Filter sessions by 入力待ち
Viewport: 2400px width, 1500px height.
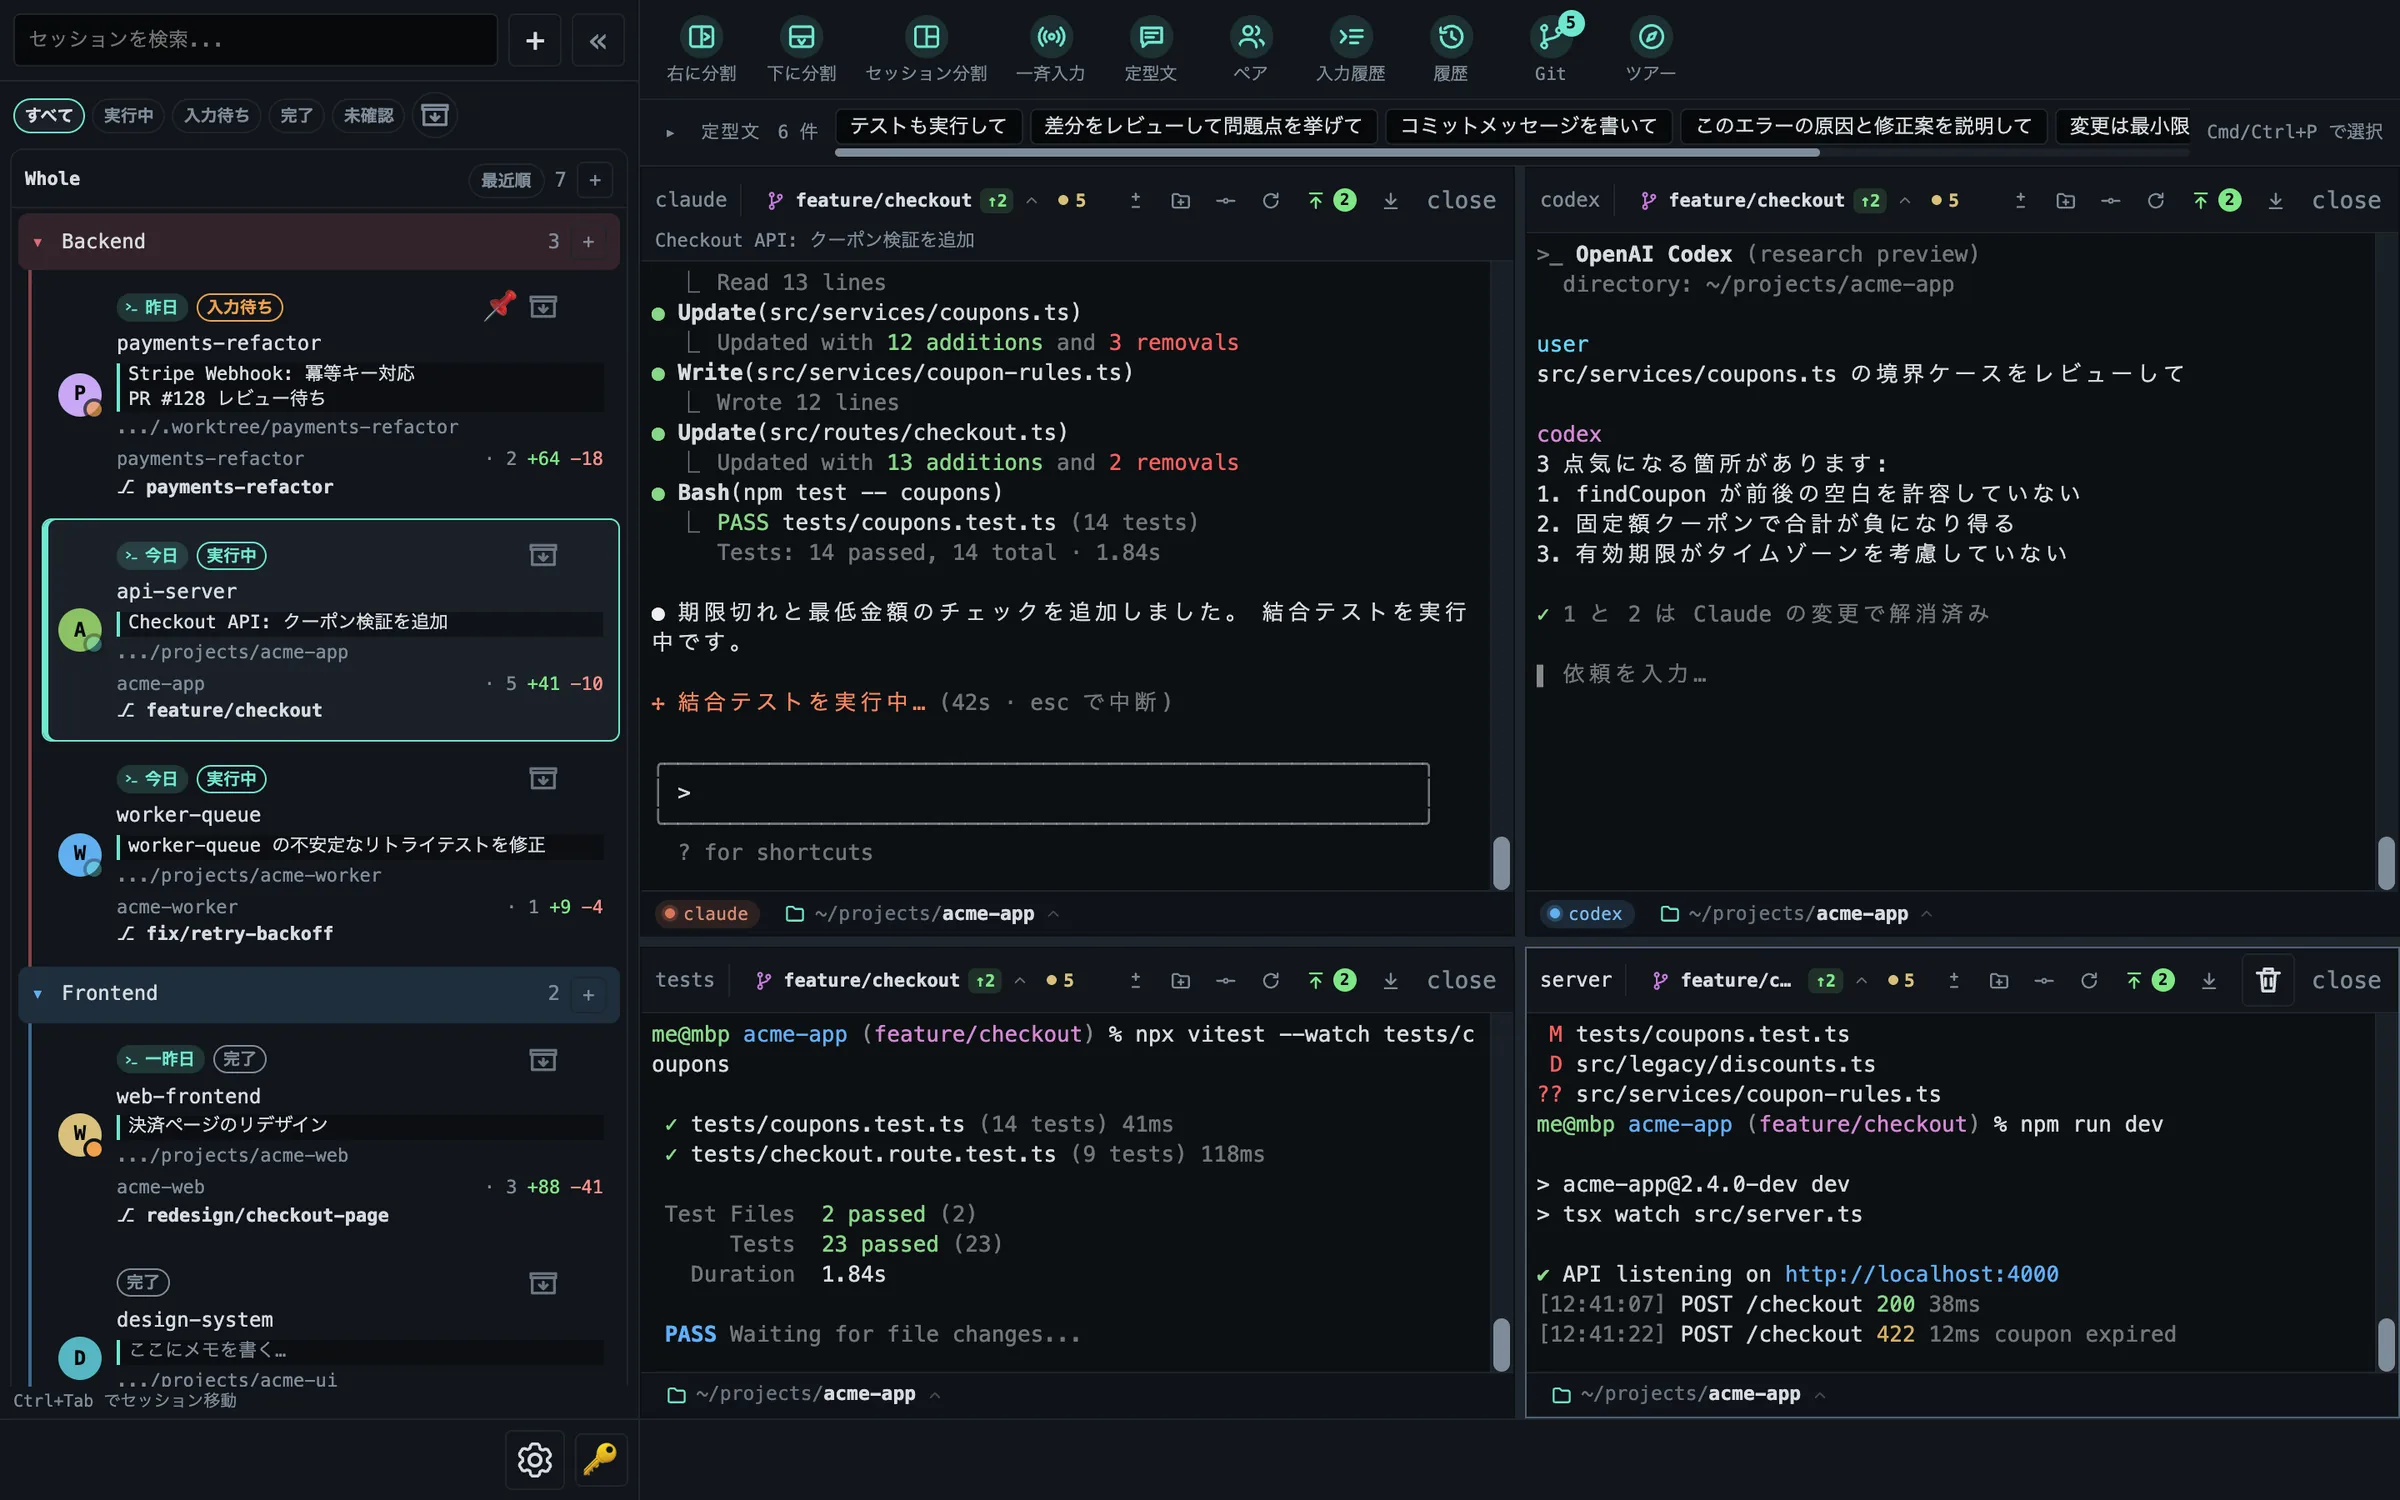pyautogui.click(x=216, y=115)
